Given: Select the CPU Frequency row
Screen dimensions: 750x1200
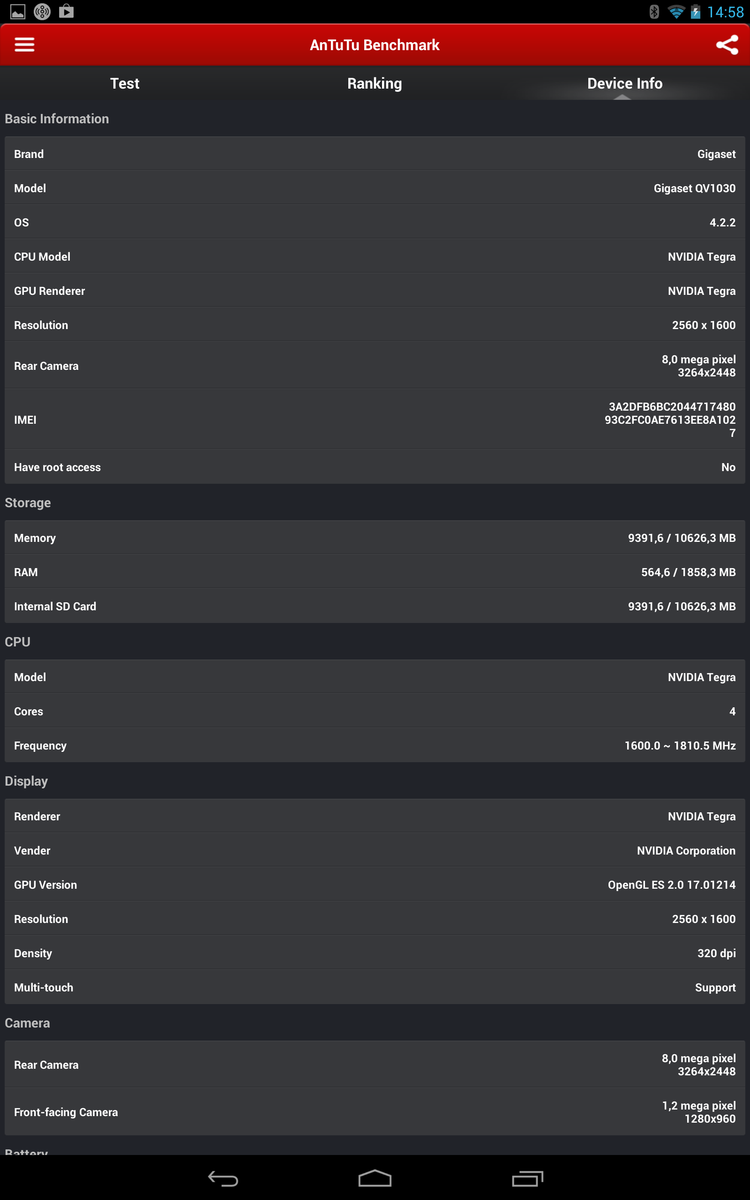Looking at the screenshot, I should click(375, 746).
